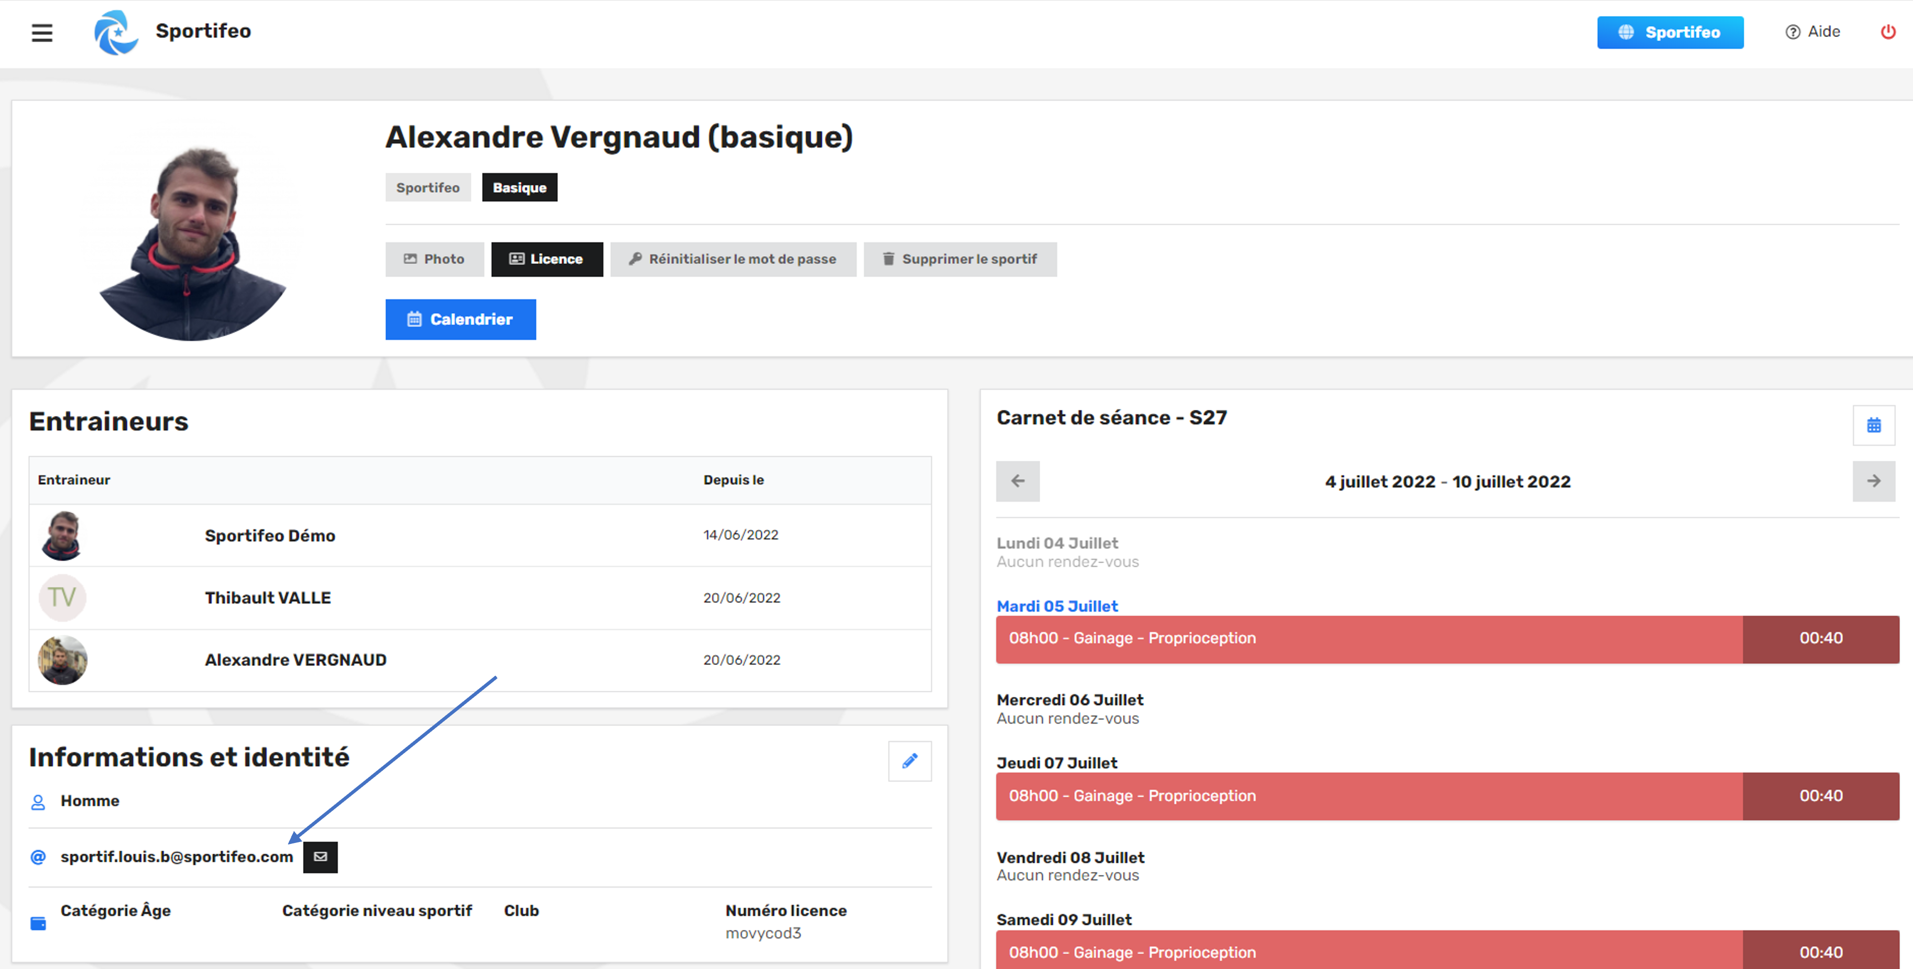Click the Sportifeo tag badge
The image size is (1913, 969).
pos(428,187)
